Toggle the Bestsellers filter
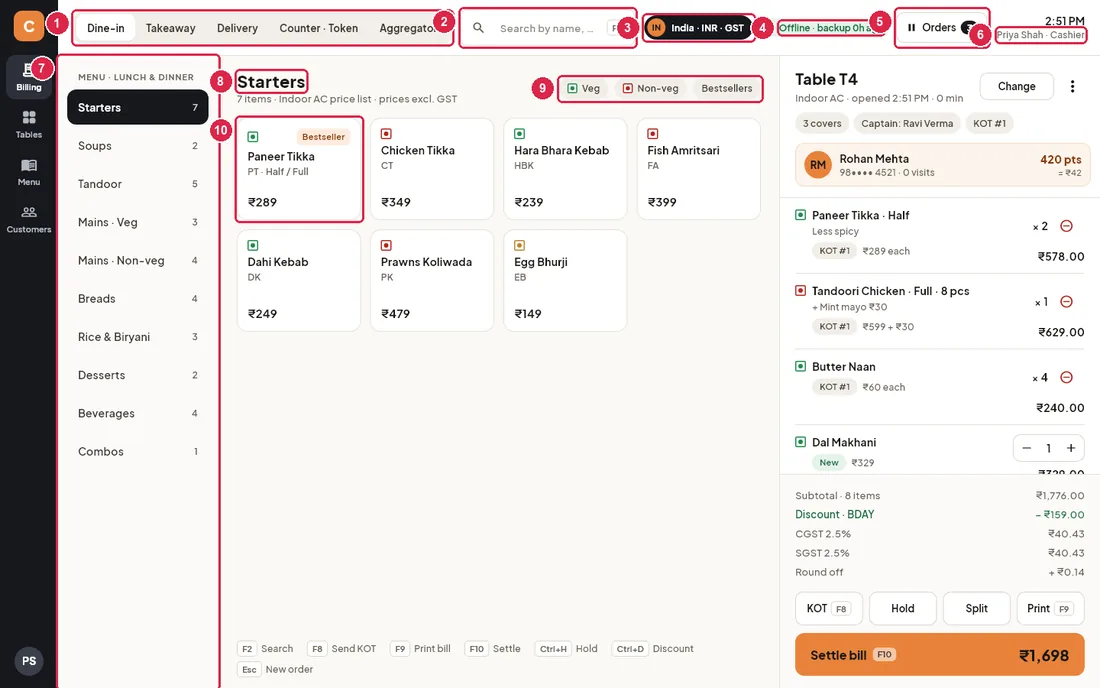The image size is (1100, 688). (x=727, y=88)
